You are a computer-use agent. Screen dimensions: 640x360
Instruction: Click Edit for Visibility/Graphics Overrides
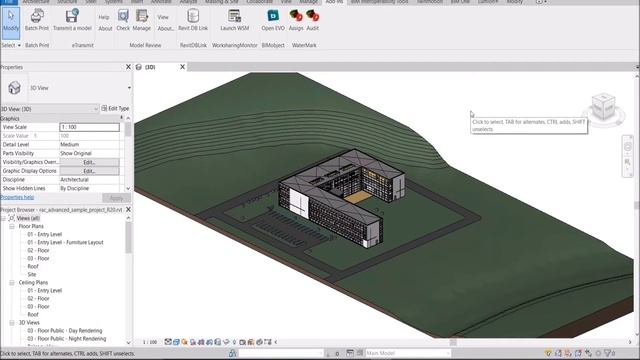(89, 162)
